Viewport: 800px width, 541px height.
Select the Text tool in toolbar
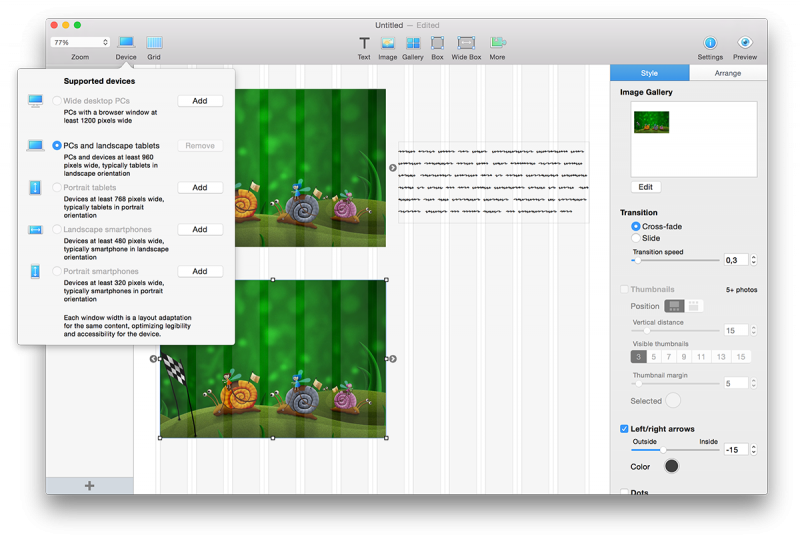tap(364, 43)
